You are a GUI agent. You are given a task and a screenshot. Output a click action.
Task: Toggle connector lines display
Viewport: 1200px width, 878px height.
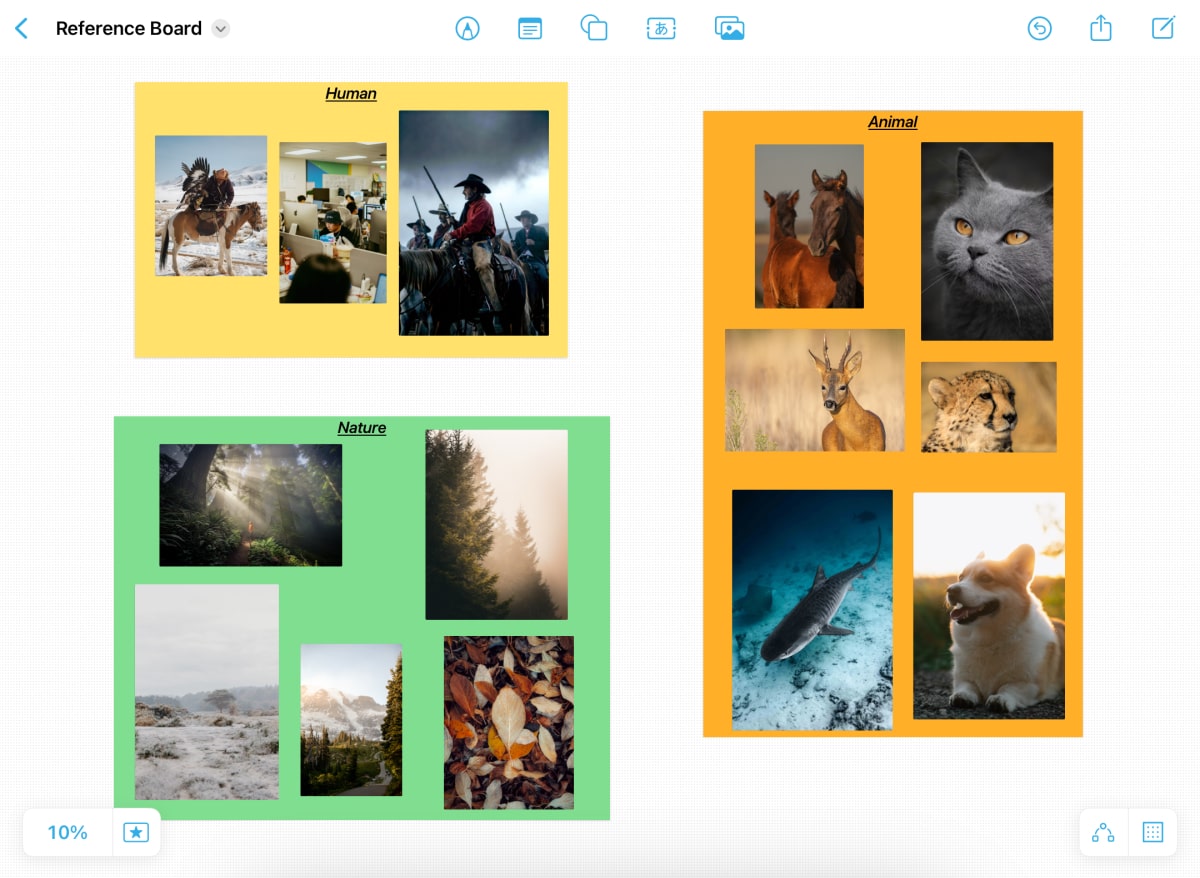1103,832
